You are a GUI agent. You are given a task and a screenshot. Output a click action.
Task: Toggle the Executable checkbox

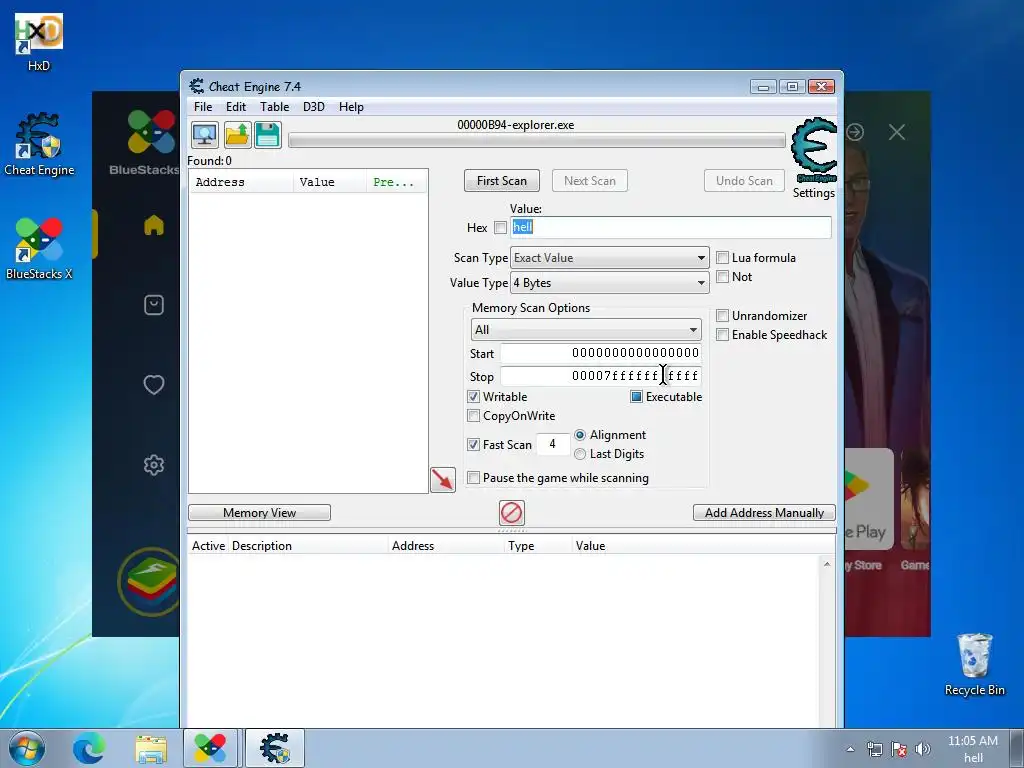(x=636, y=396)
